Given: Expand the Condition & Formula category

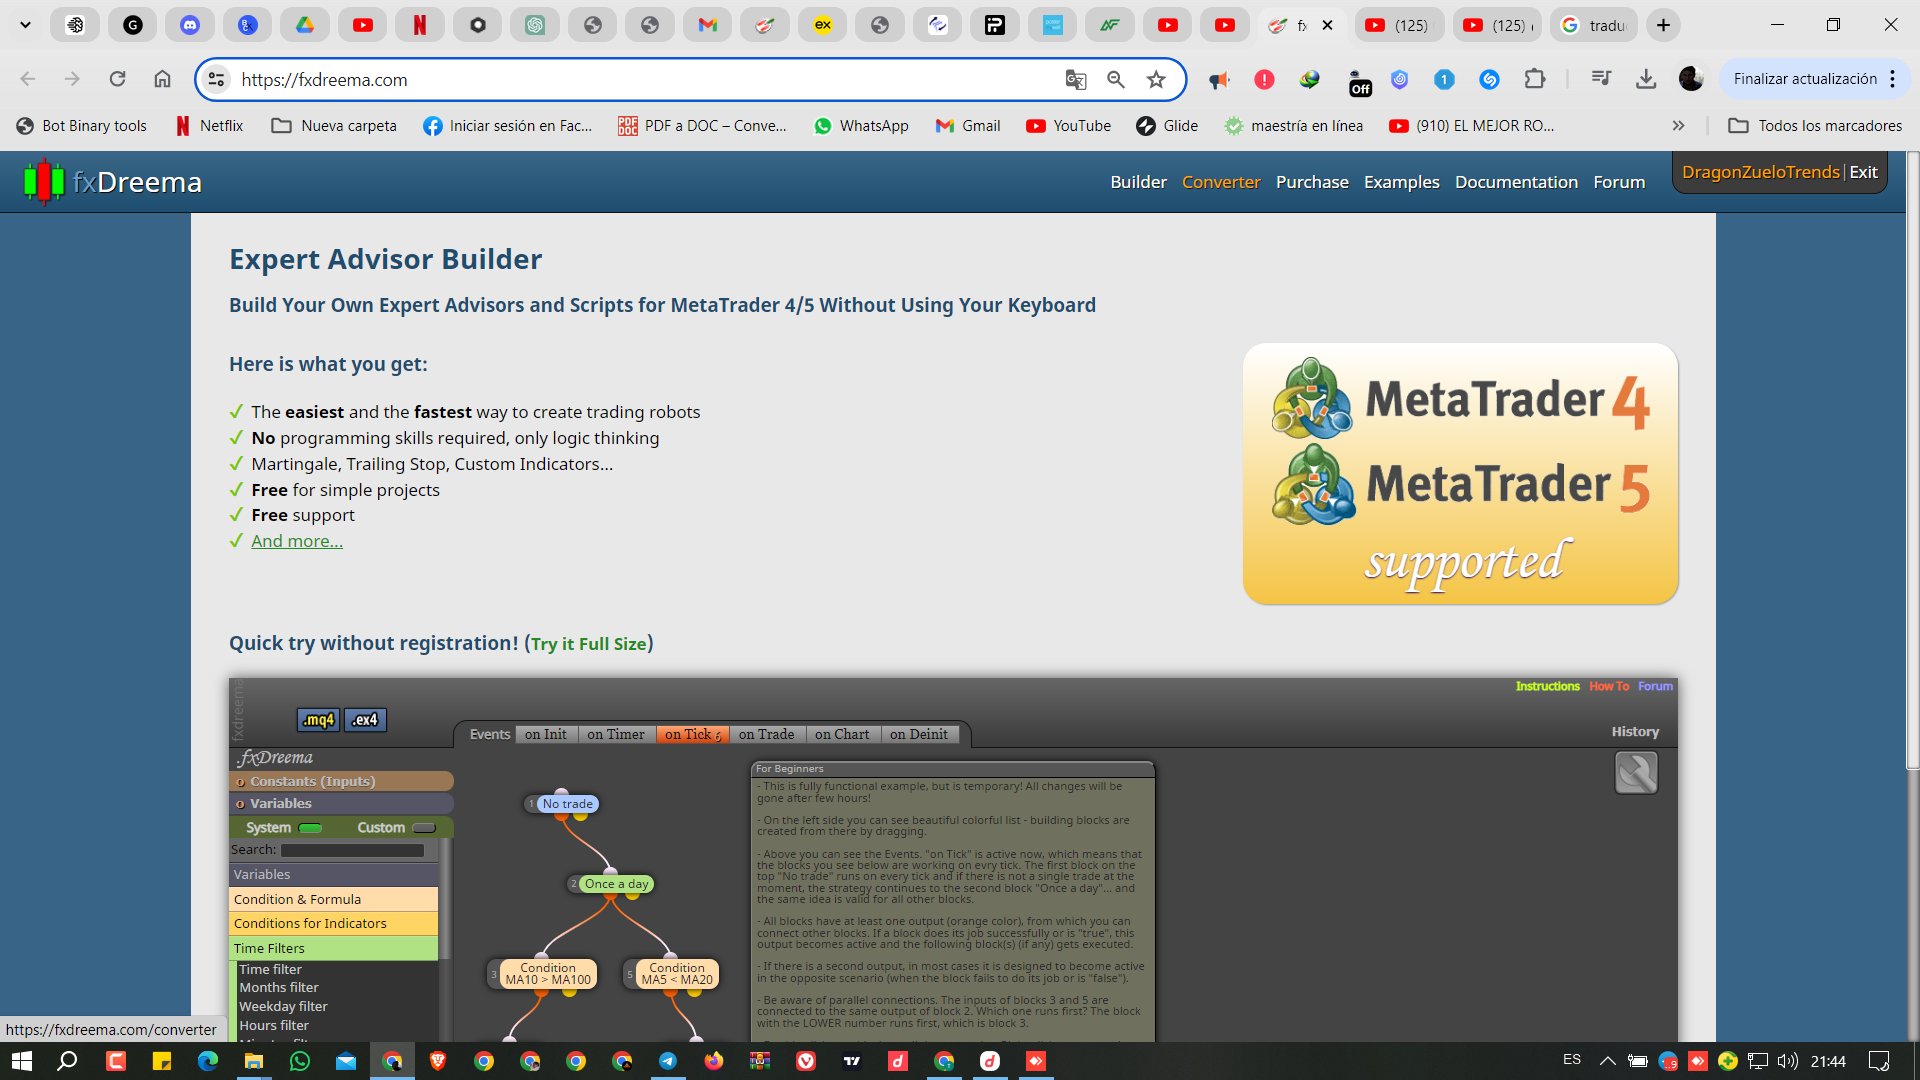Looking at the screenshot, I should tap(333, 899).
